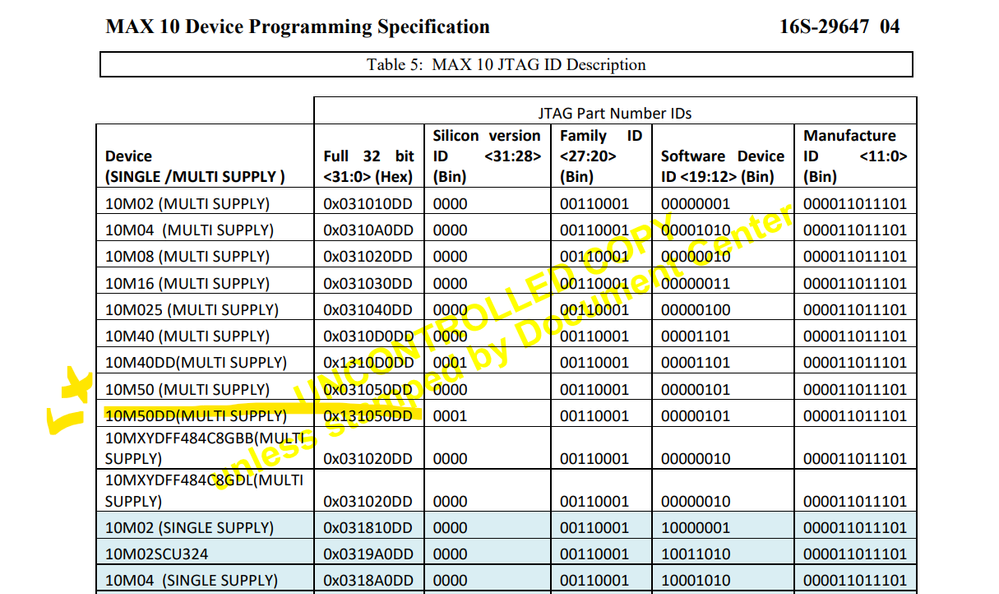Click the '10MXYDFF484C8GBB(MULTI SUPPLY)' device cell
Screen dimensions: 999x594
[x=205, y=448]
